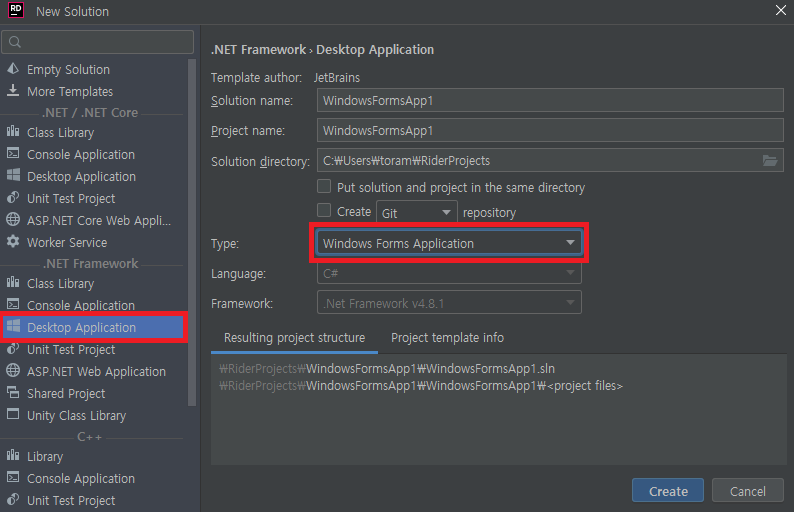The image size is (794, 512).
Task: Click the JetBrains template author text
Action: tap(337, 77)
